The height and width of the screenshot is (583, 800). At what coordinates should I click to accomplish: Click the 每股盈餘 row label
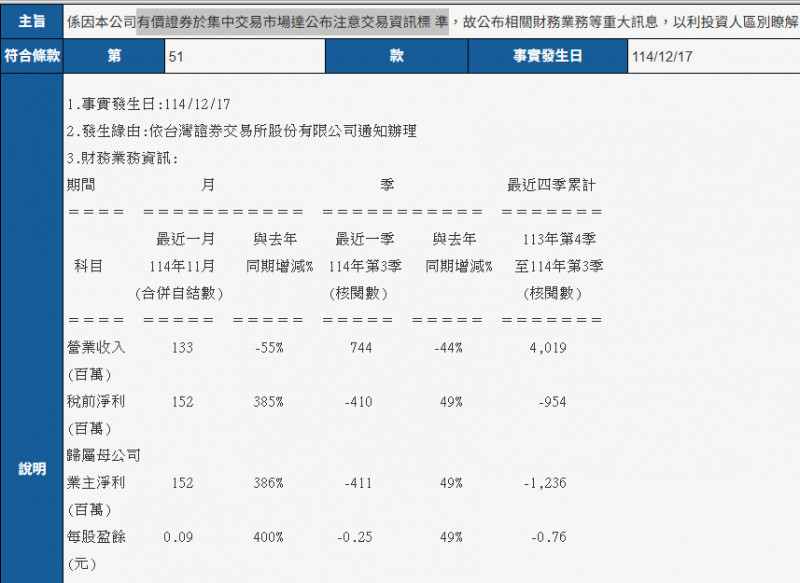[94, 537]
